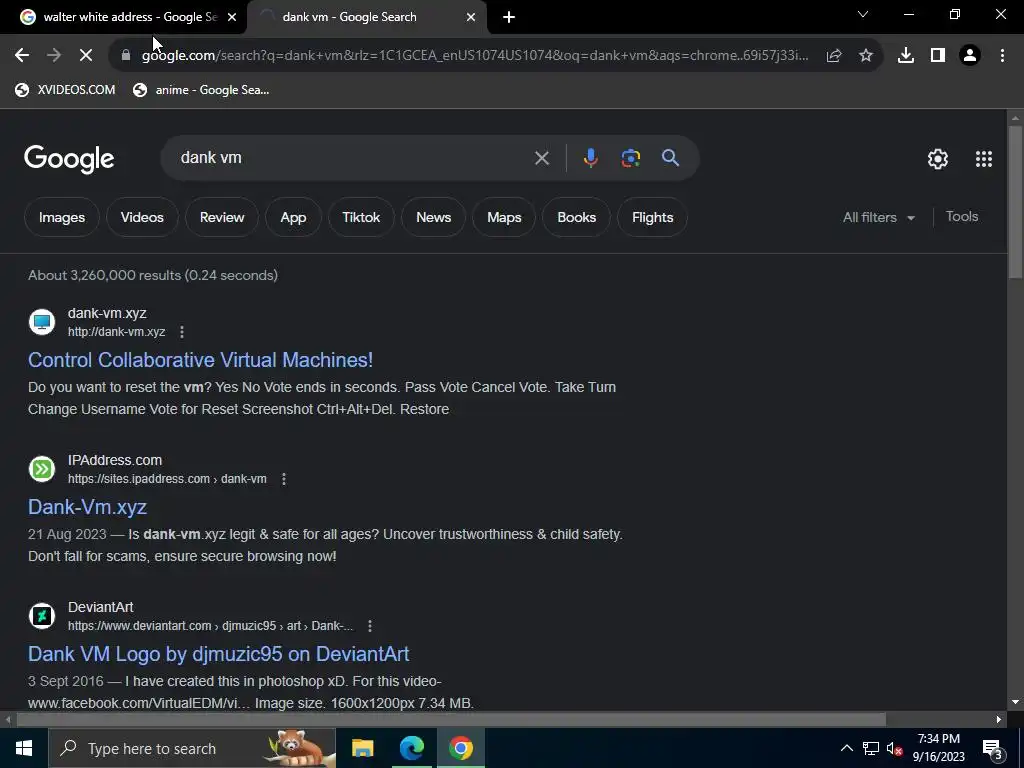Stop page loading with the X button
The image size is (1024, 768).
coord(86,56)
